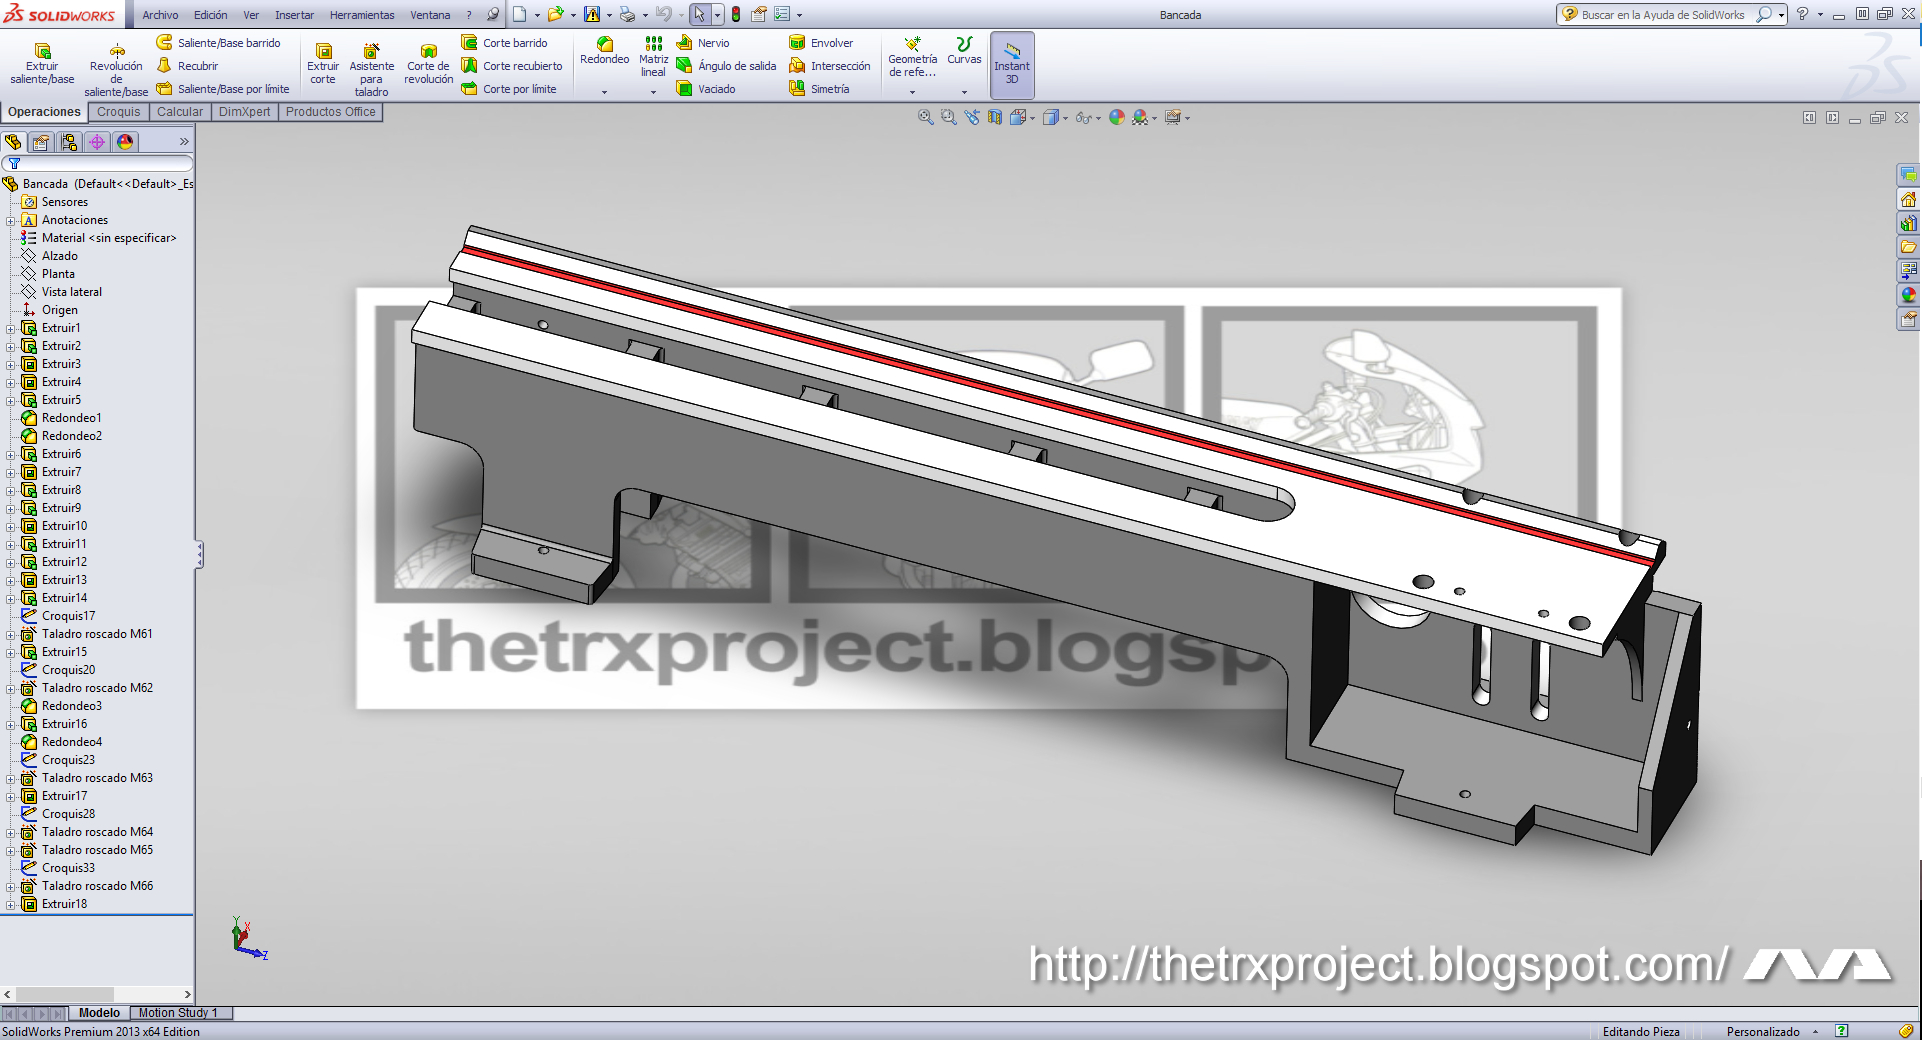Click Ángulo de salida button

coord(726,66)
